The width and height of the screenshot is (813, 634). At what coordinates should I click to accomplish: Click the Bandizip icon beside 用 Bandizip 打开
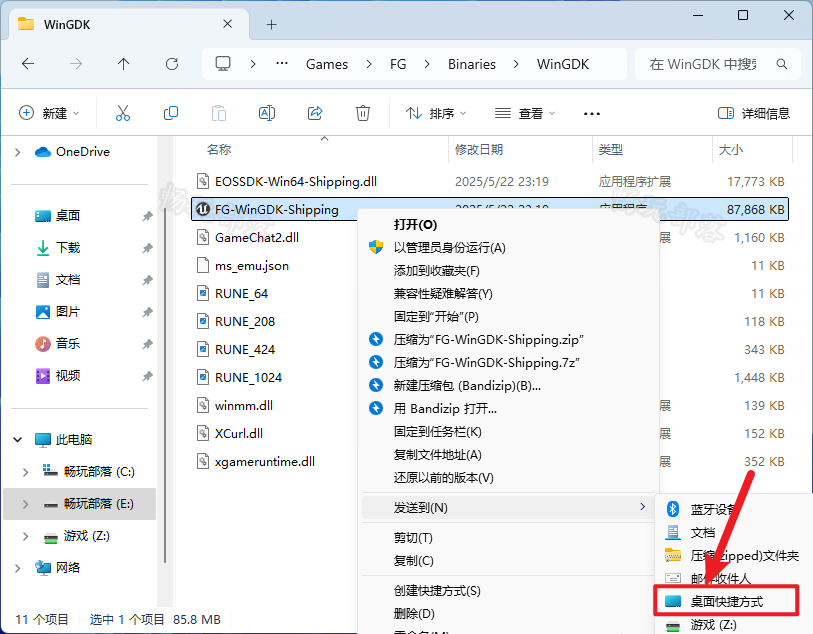376,408
